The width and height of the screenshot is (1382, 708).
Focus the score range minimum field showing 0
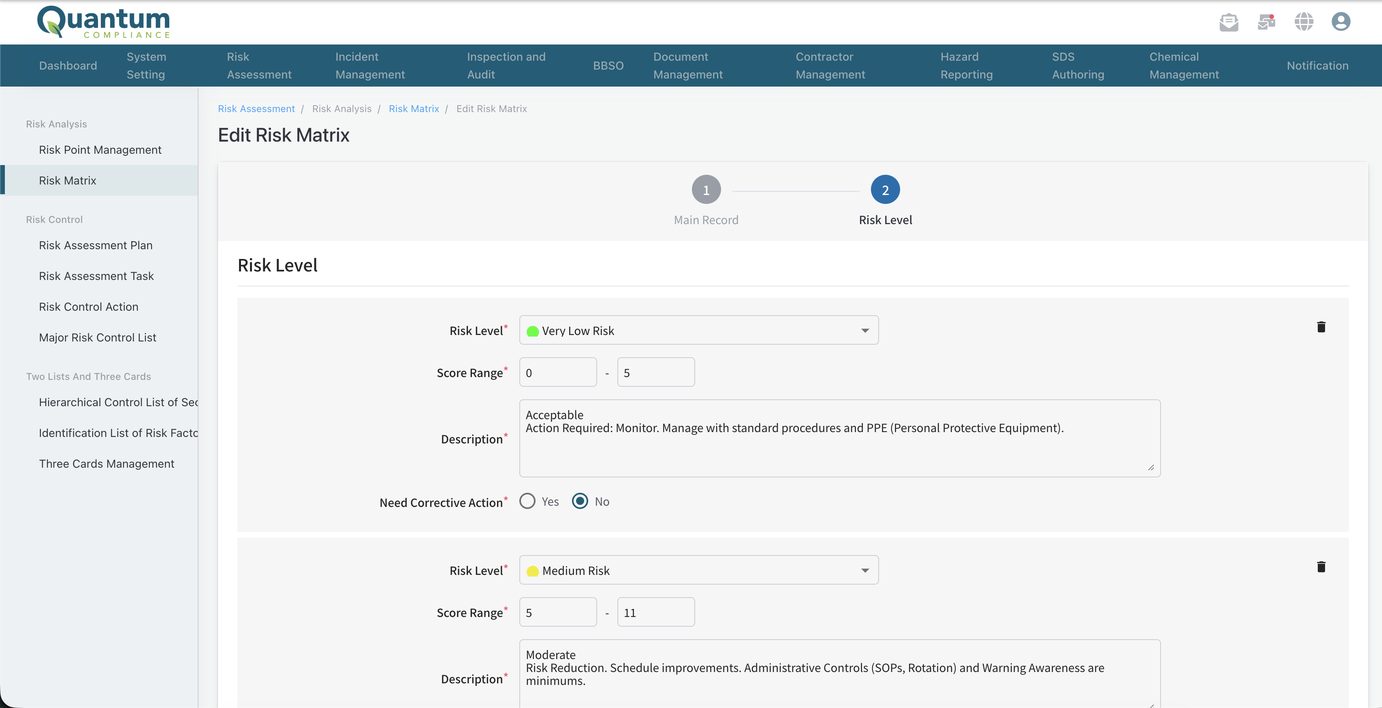(558, 372)
